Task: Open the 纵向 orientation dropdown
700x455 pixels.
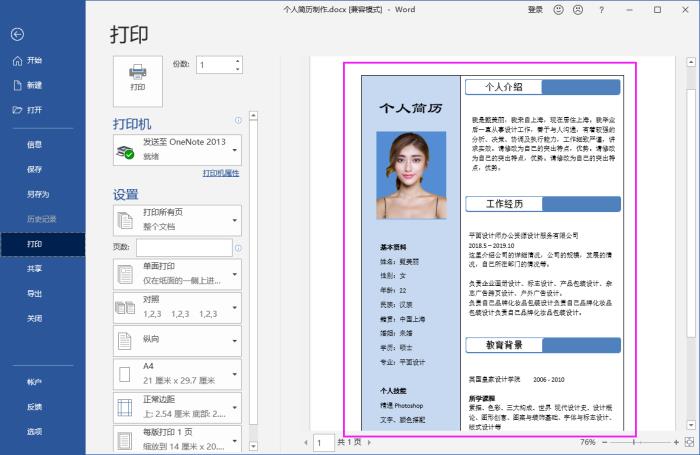Action: click(x=177, y=340)
